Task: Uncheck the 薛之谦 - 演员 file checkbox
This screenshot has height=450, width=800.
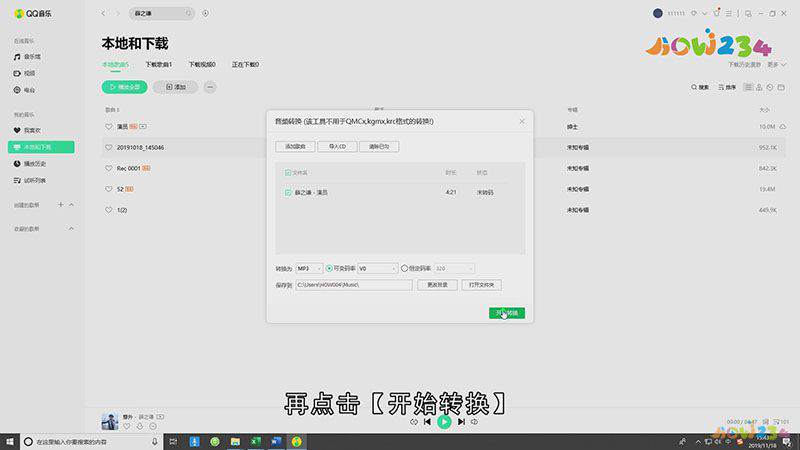Action: click(288, 193)
